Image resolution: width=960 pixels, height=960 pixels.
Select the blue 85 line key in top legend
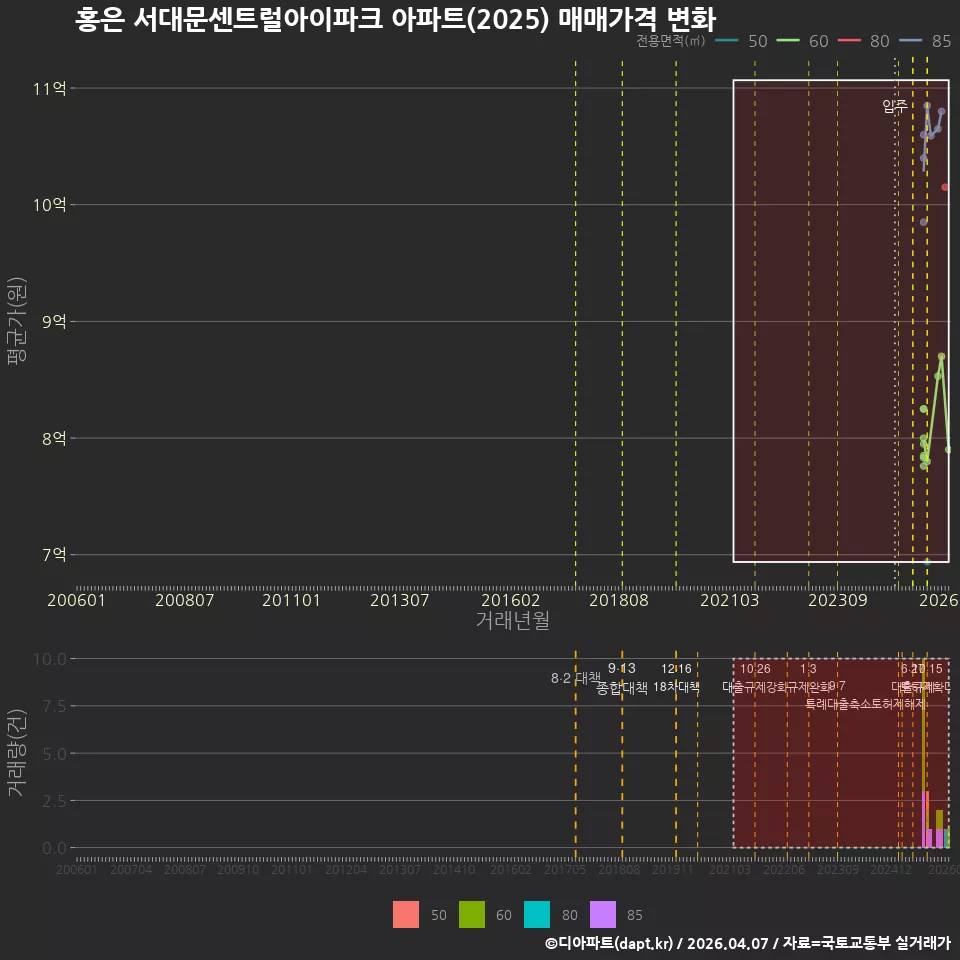tap(910, 41)
